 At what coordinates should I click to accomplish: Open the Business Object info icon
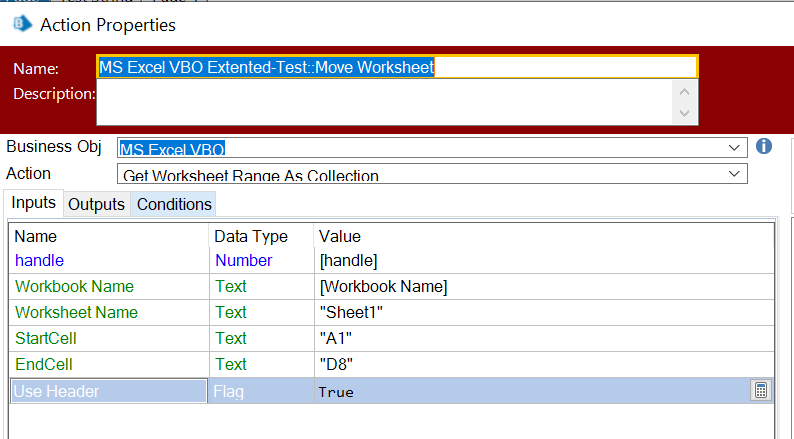tap(764, 146)
